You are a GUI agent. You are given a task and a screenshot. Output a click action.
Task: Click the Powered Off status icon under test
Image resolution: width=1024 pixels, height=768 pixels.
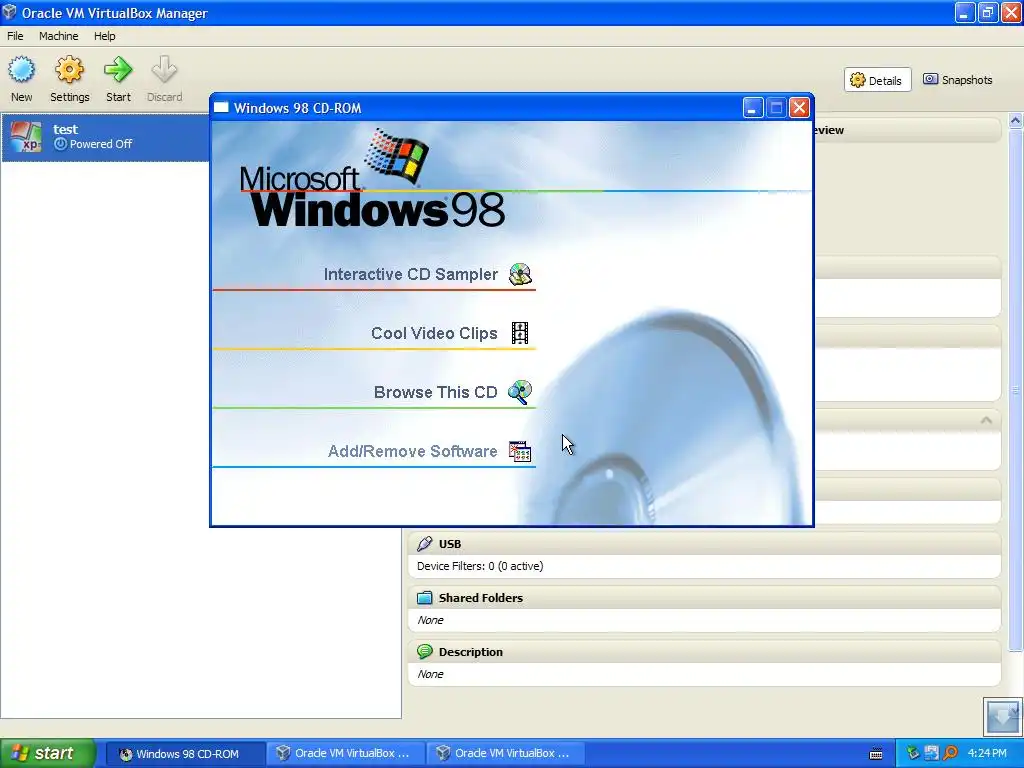click(60, 144)
